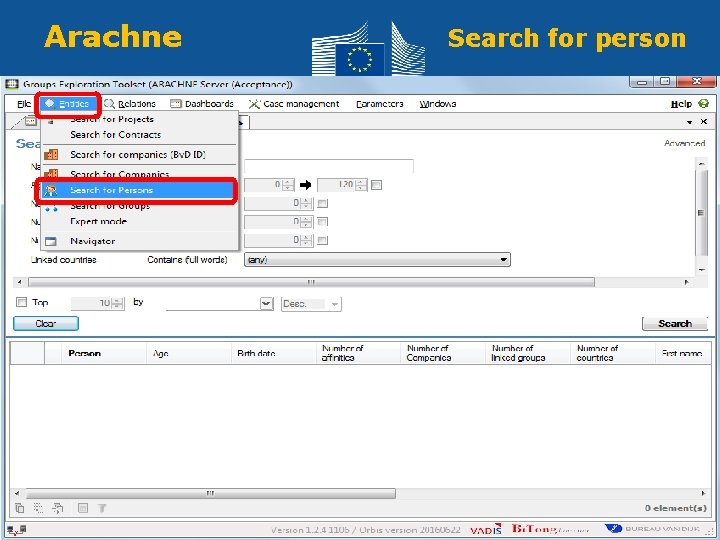Click the Help globe icon
The image size is (720, 540).
tap(703, 104)
